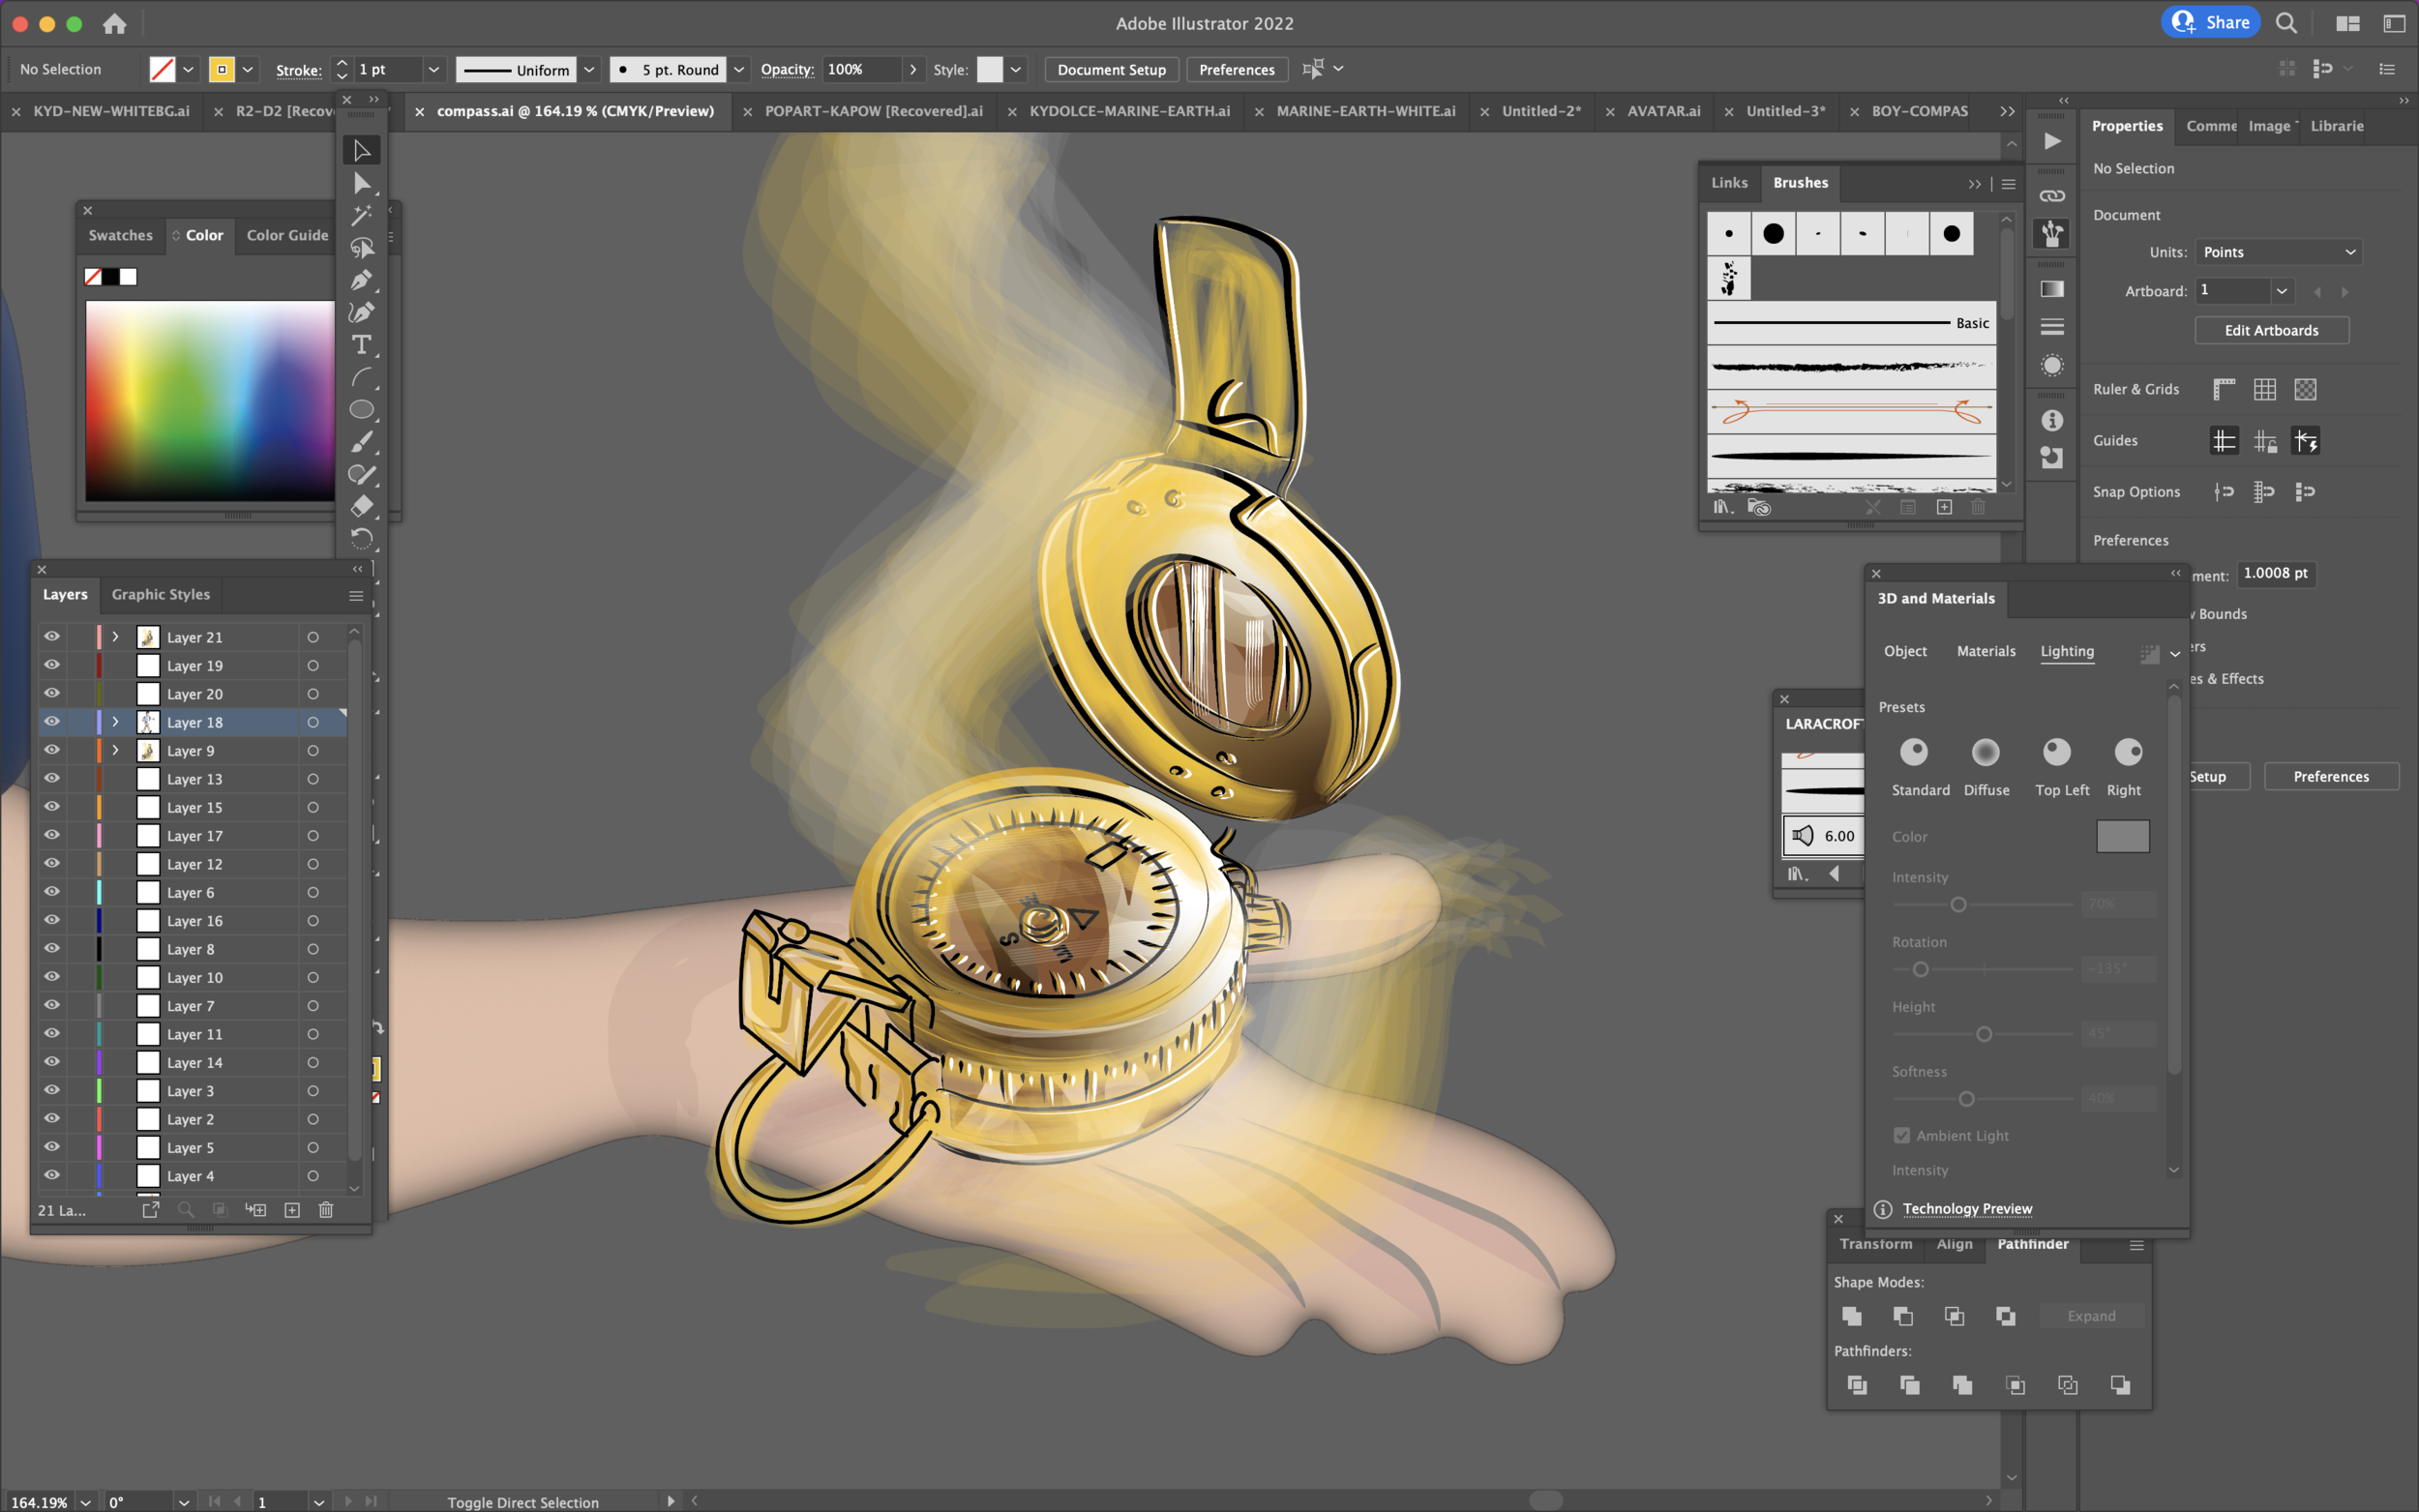Hide Layer 18 visibility eye
The height and width of the screenshot is (1512, 2419).
tap(52, 722)
